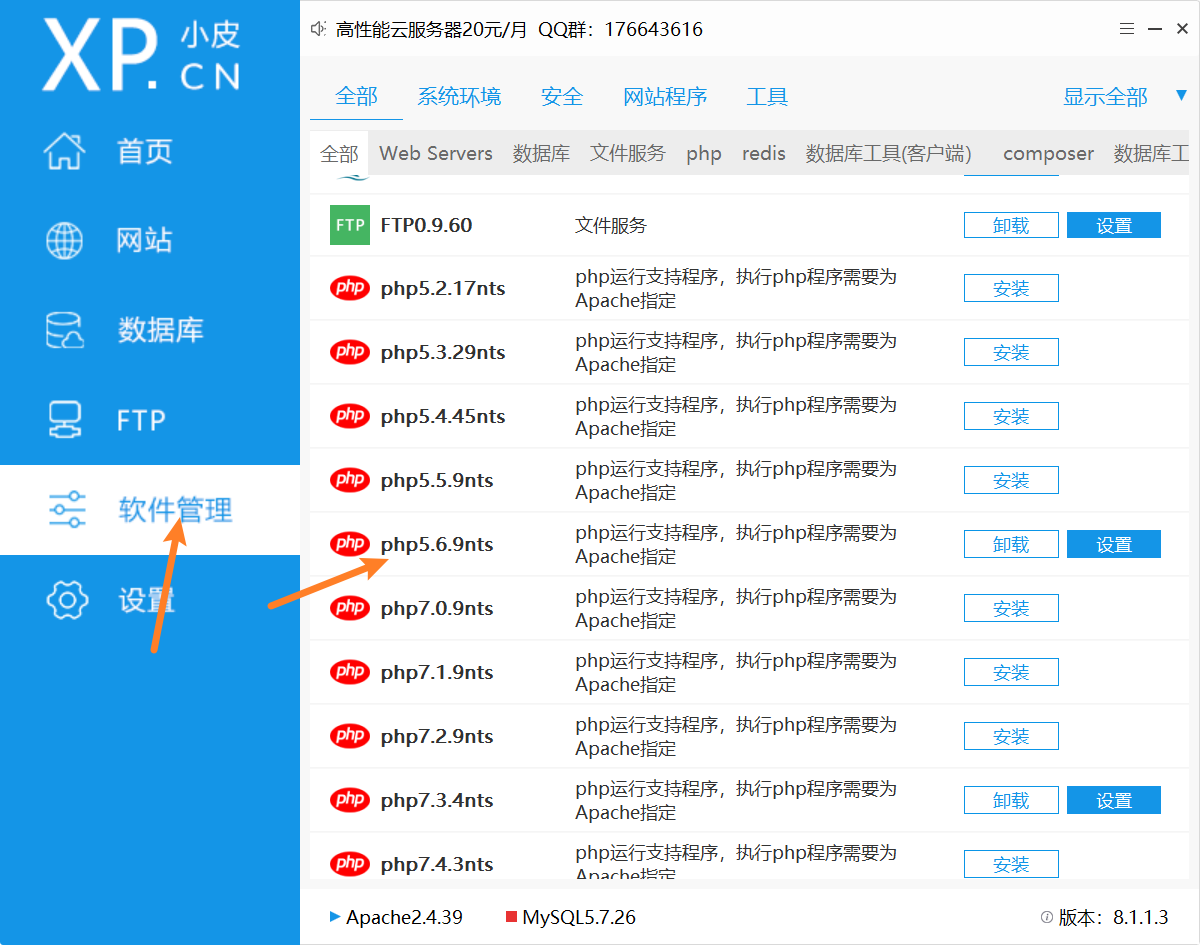This screenshot has width=1200, height=945.
Task: Click the blue Apache running triangle indicator
Action: (335, 917)
